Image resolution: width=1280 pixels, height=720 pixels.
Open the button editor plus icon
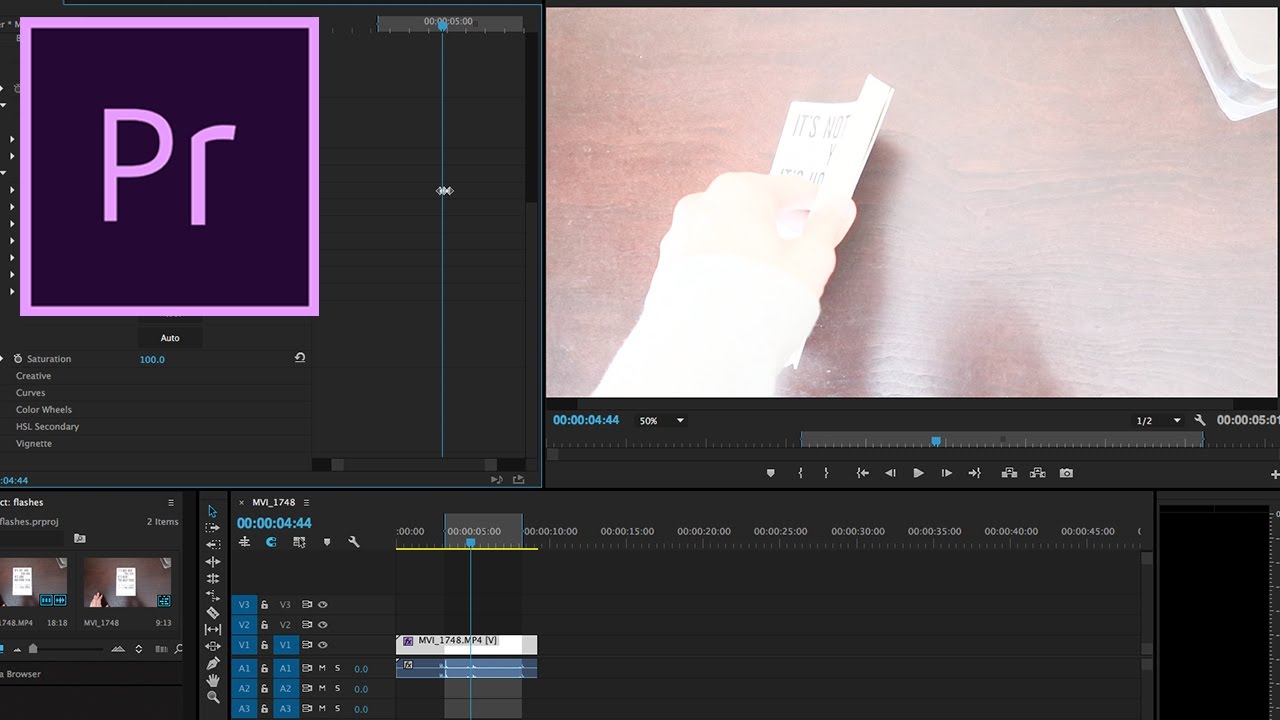(1275, 474)
